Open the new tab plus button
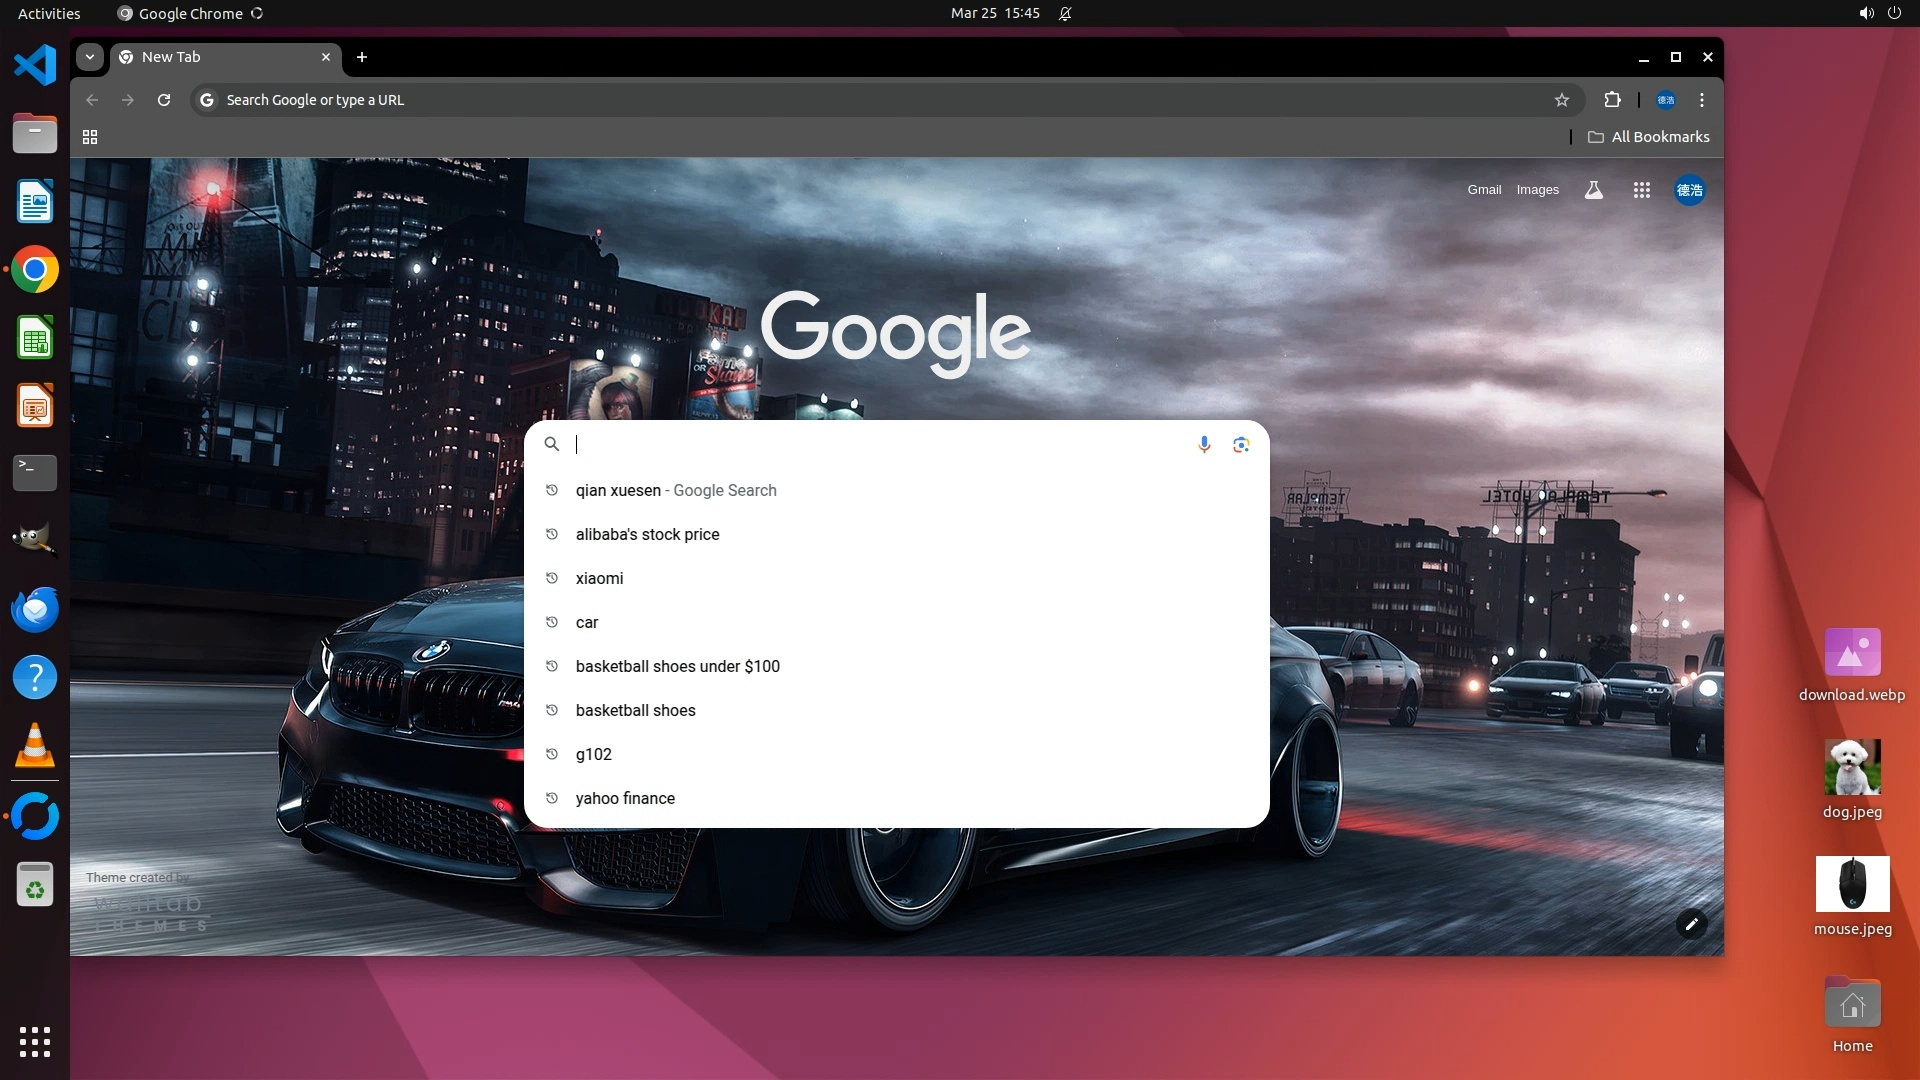 click(362, 57)
